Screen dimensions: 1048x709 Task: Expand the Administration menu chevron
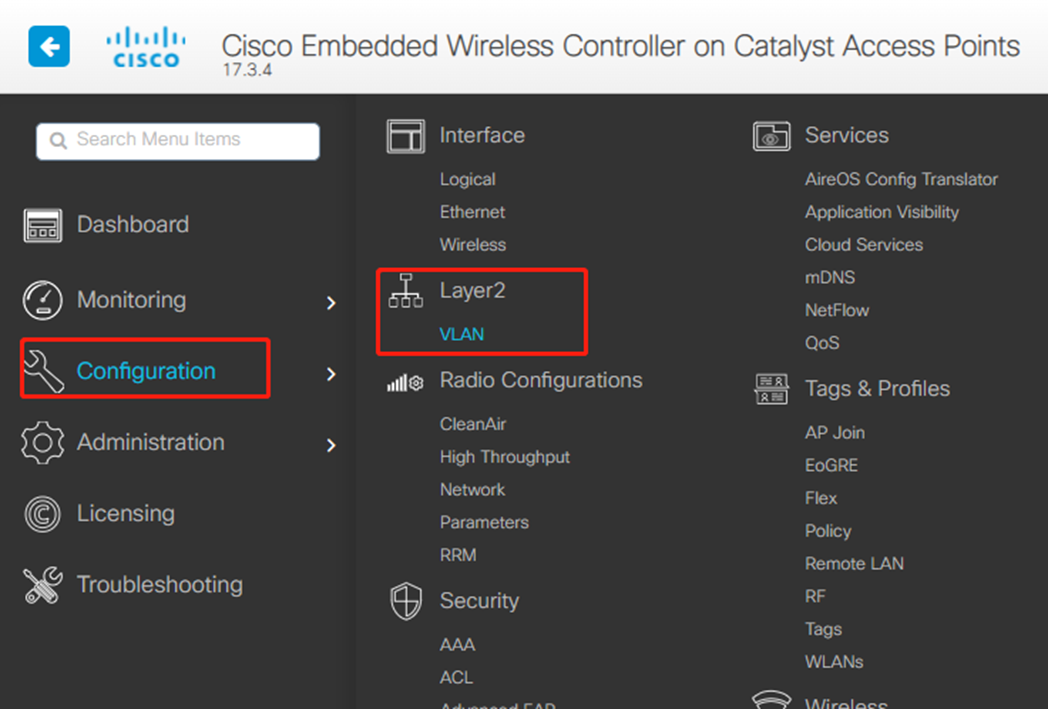331,445
